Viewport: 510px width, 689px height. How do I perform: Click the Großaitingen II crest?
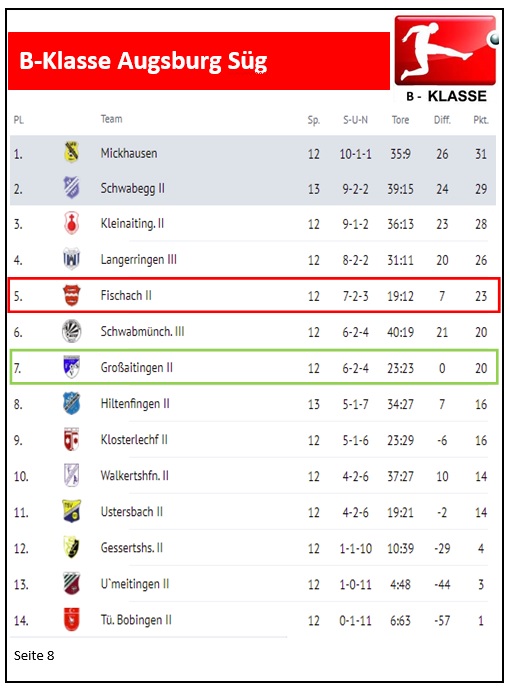pyautogui.click(x=71, y=367)
